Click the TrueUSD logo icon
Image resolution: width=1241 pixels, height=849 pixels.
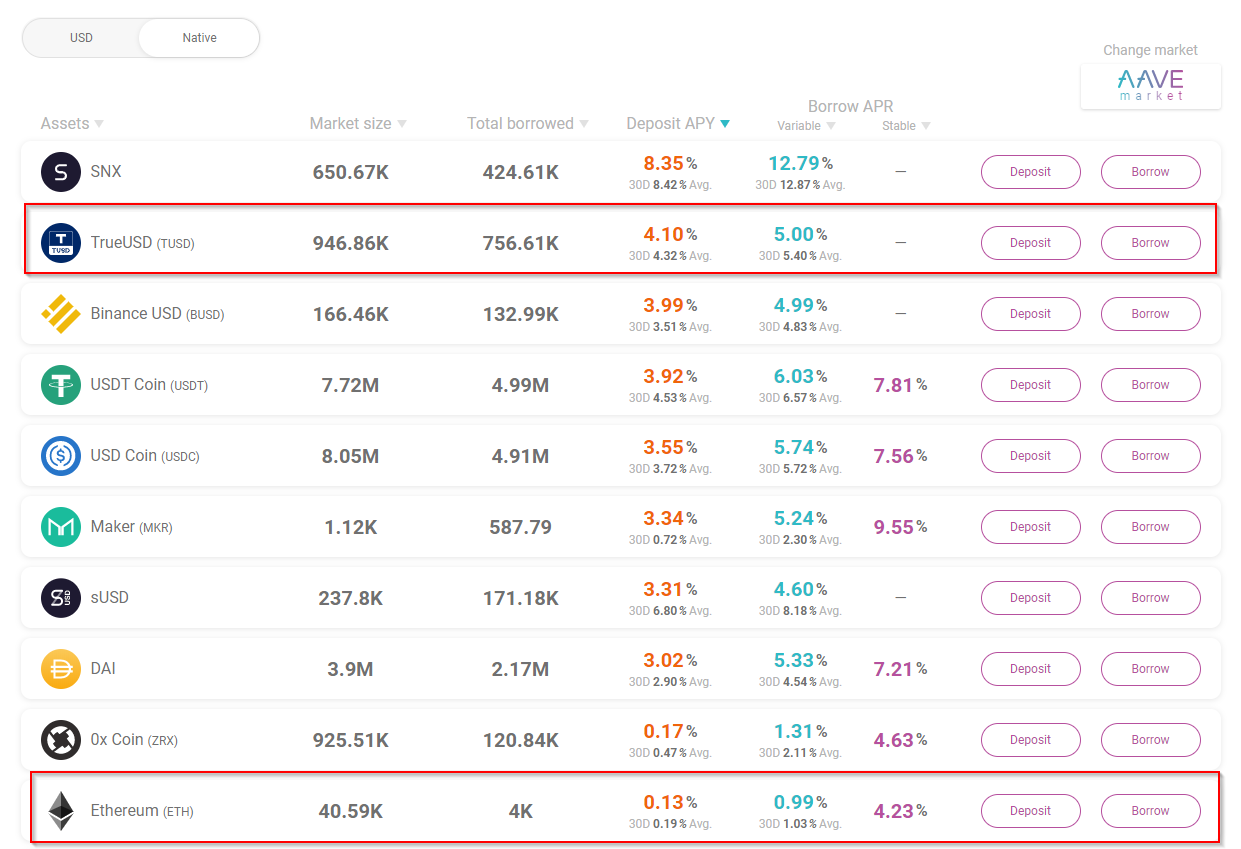click(x=61, y=243)
